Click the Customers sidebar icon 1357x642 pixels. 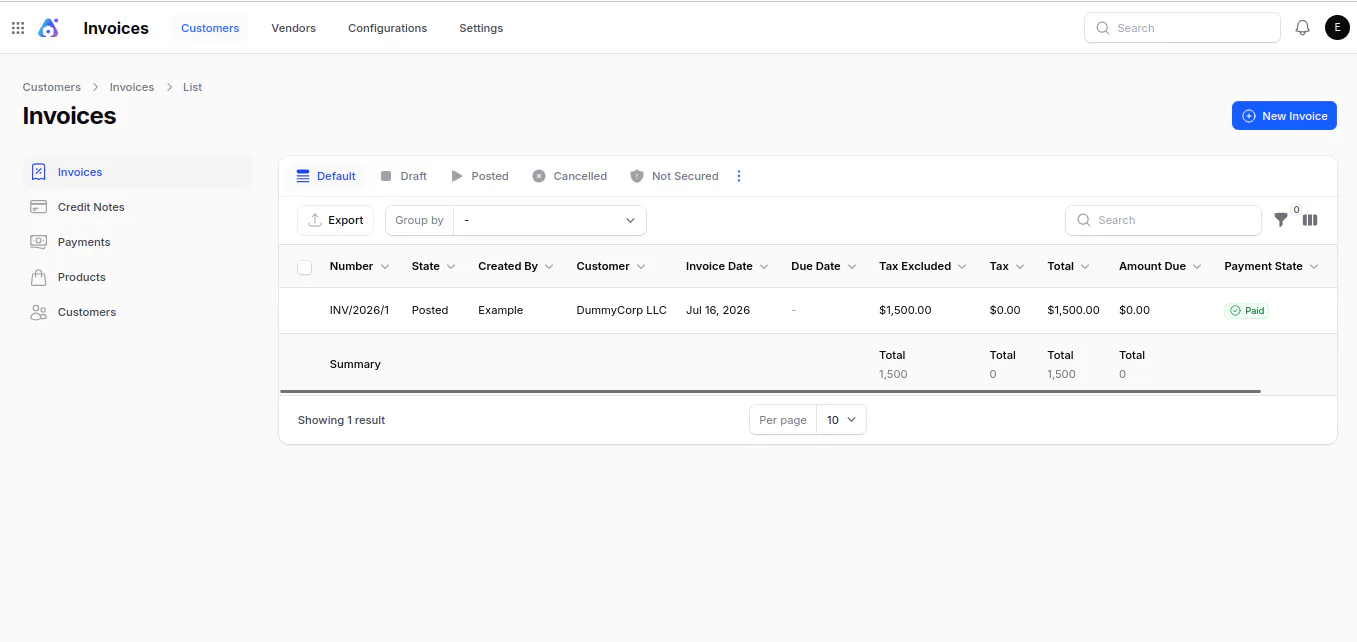pyautogui.click(x=39, y=312)
